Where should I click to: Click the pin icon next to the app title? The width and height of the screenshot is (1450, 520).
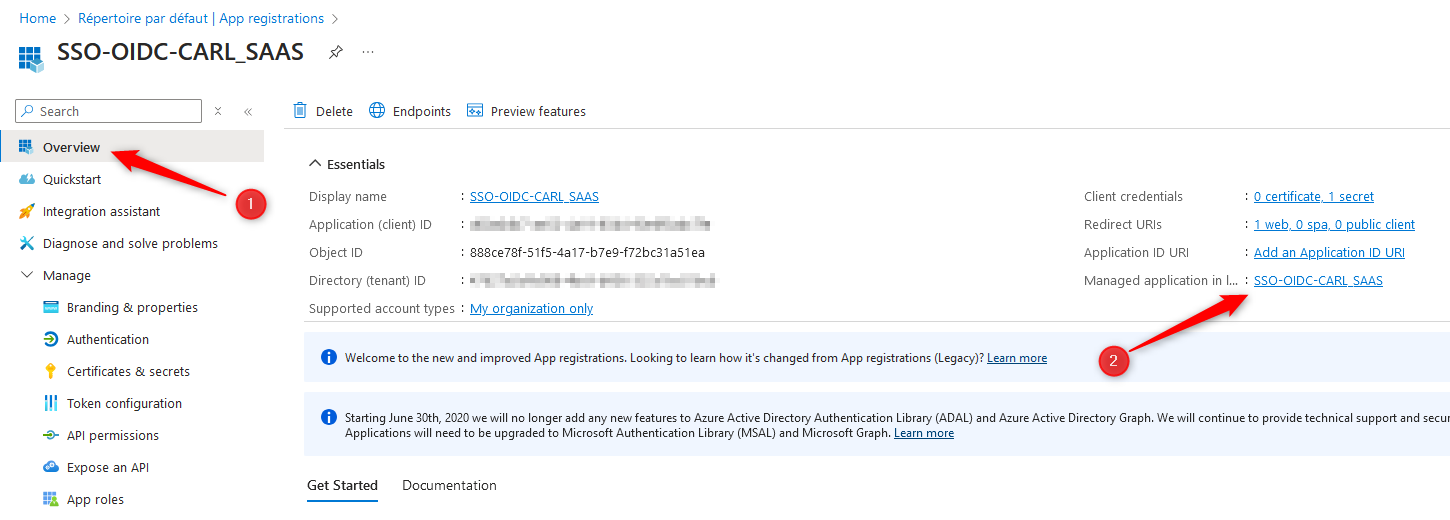tap(336, 52)
